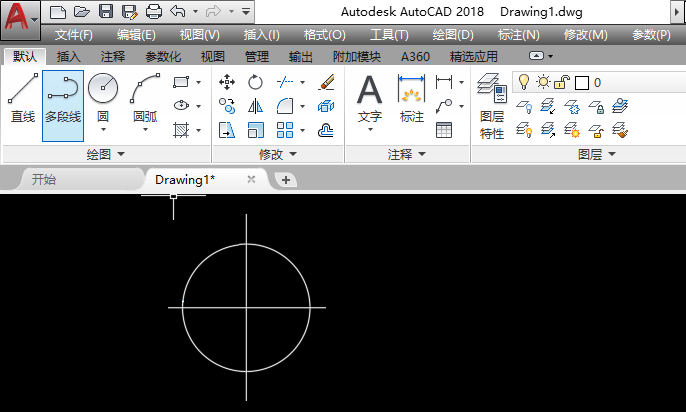
Task: Select the Leader annotation tool
Action: 444,106
